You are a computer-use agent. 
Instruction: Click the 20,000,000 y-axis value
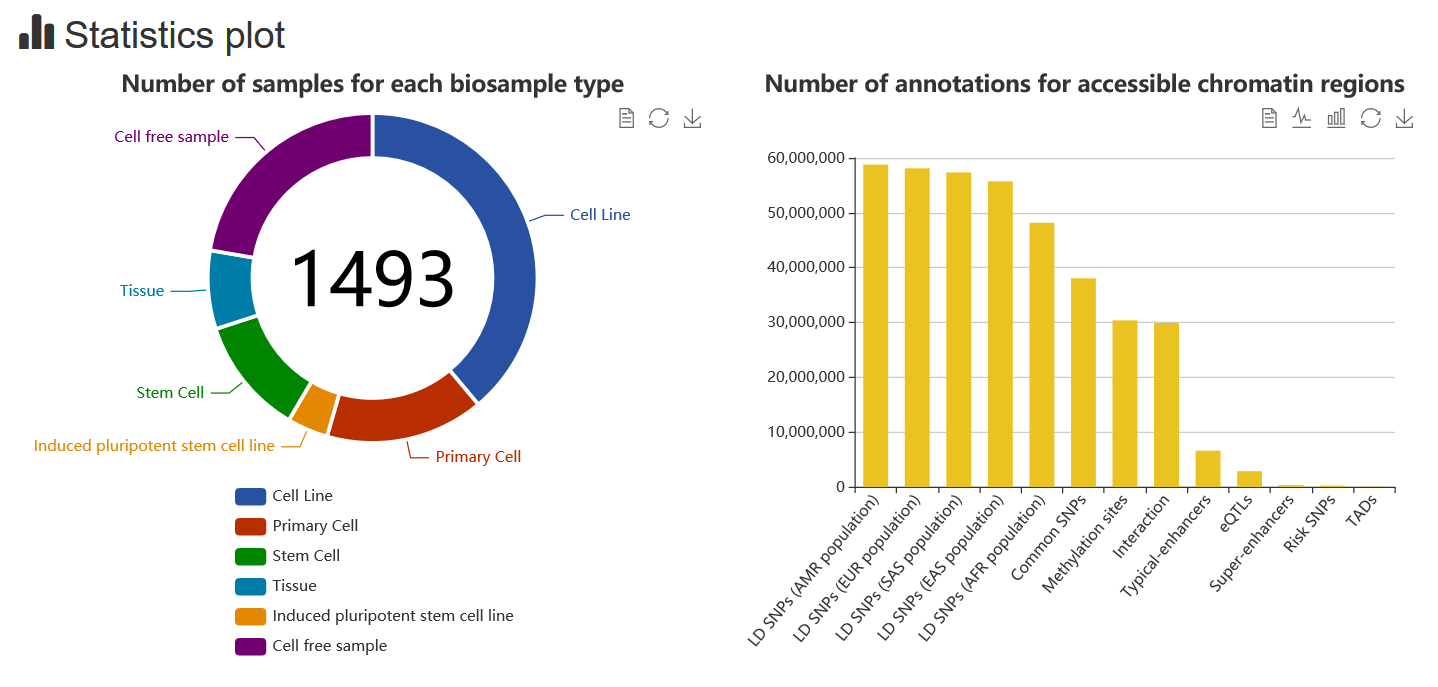point(806,378)
